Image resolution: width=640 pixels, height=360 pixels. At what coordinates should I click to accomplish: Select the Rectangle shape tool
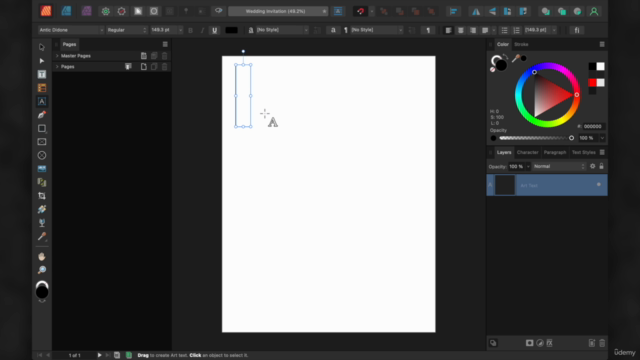click(x=42, y=128)
